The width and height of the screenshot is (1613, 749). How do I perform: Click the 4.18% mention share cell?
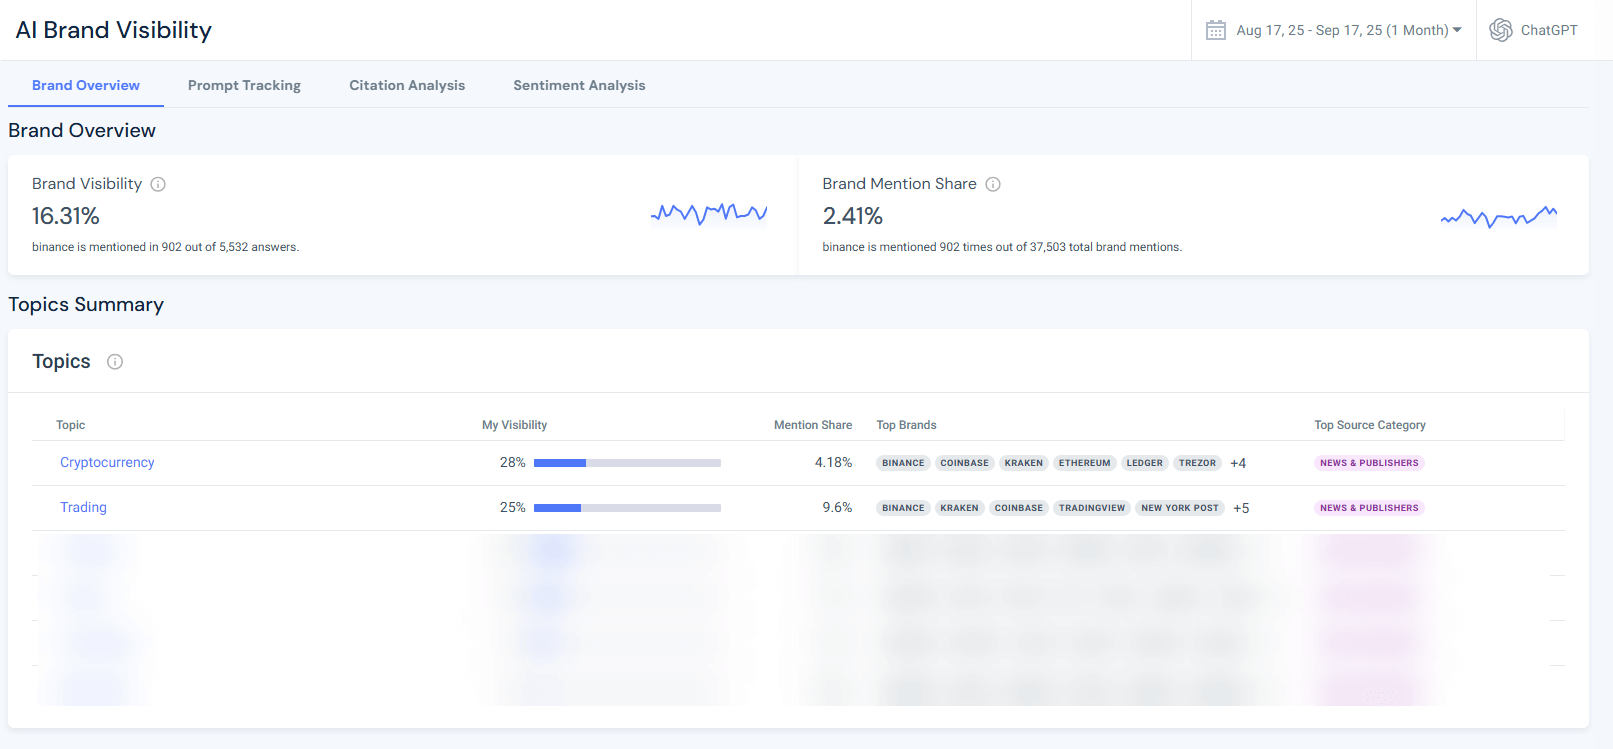(833, 463)
